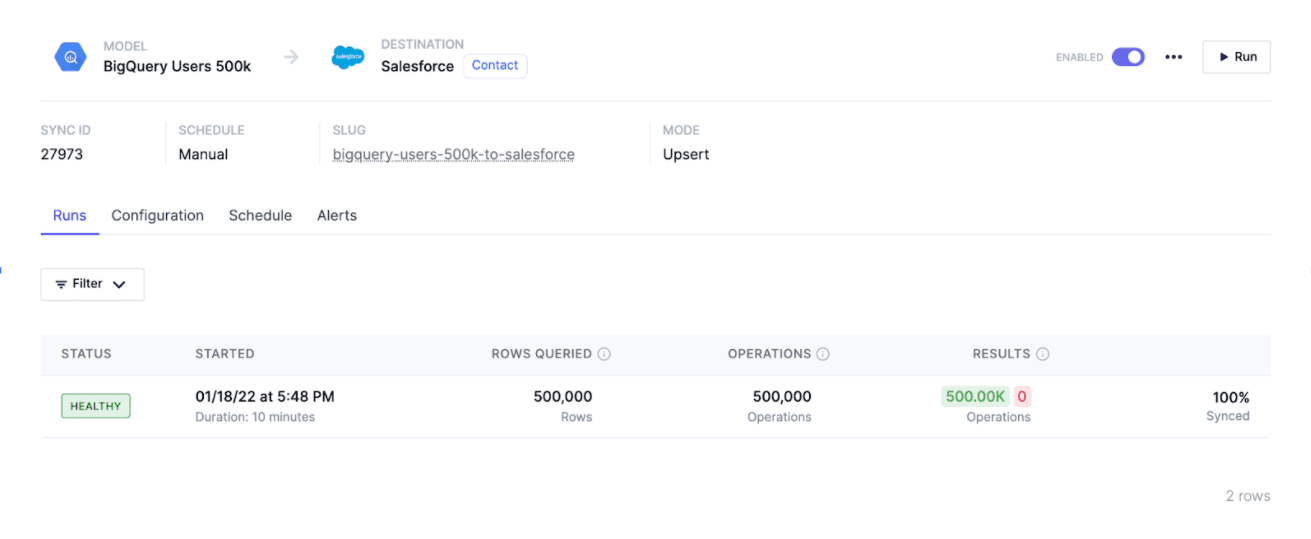Click the filter lines icon

[61, 284]
